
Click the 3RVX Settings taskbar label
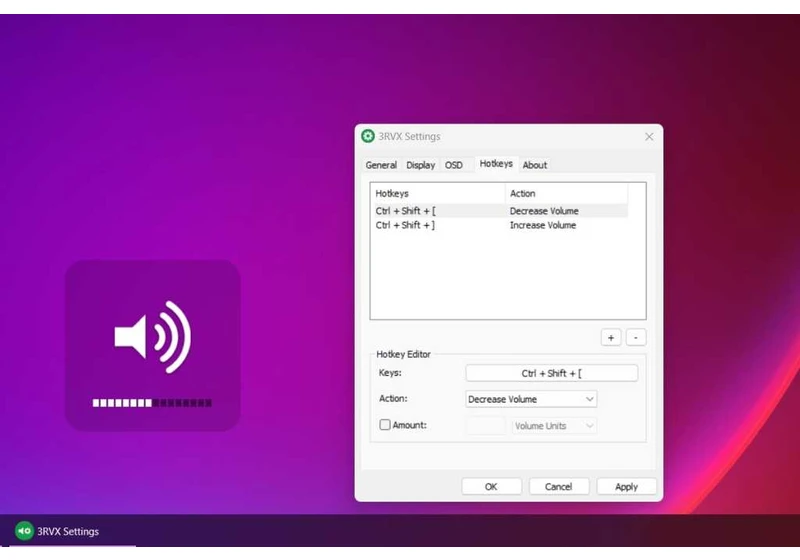point(68,531)
